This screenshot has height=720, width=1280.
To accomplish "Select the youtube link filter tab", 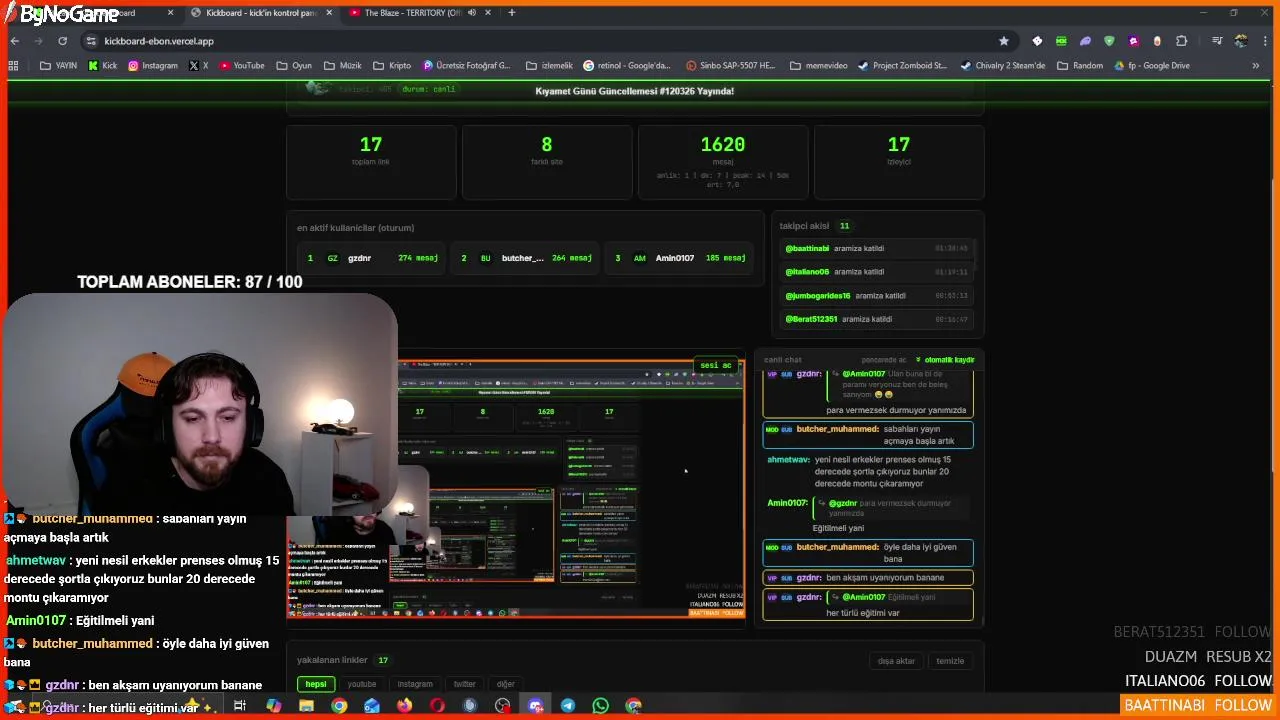I will click(362, 684).
